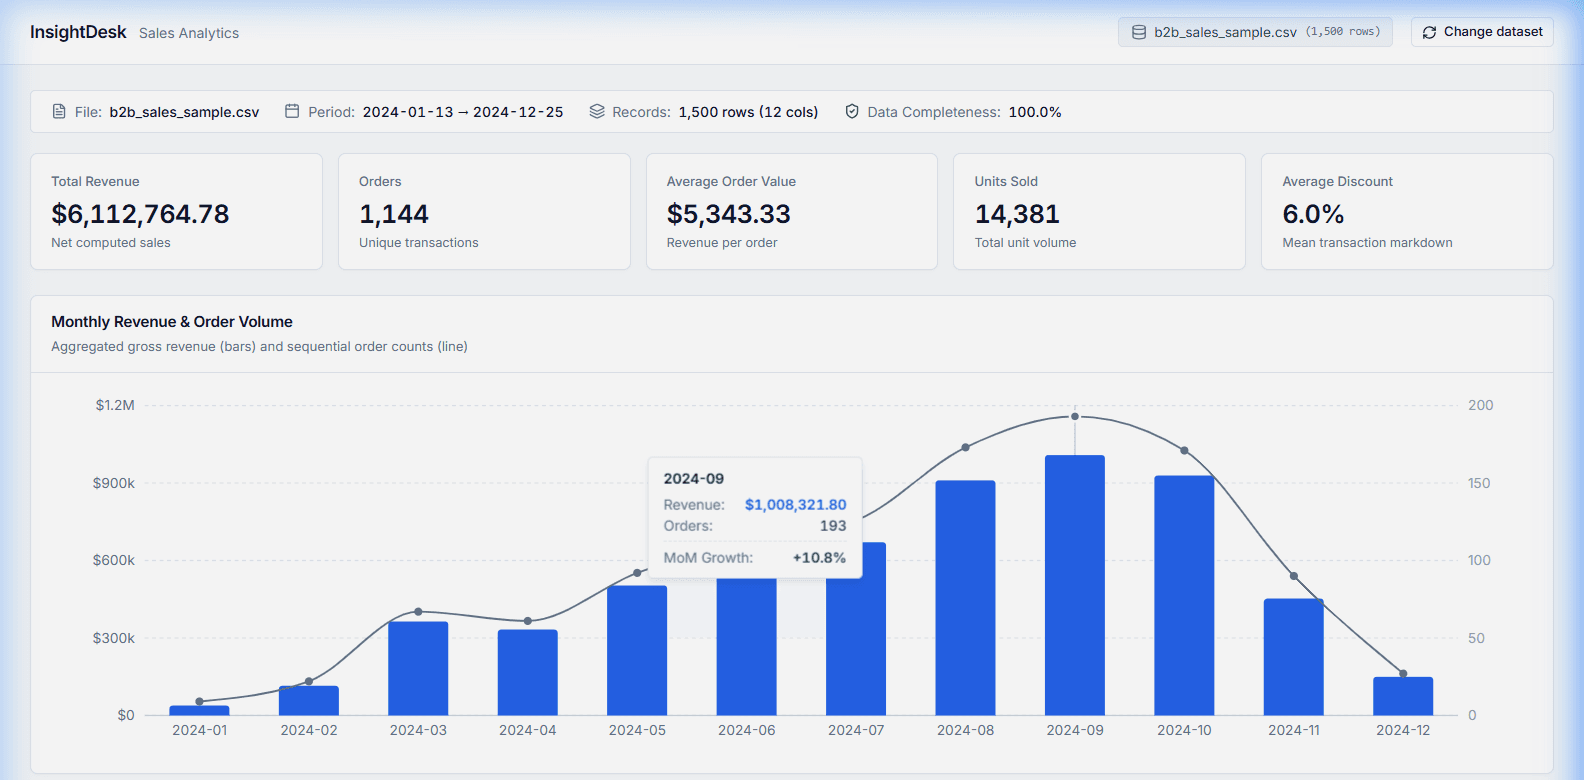
Task: Click the 2024-04 revenue bar
Action: point(528,672)
